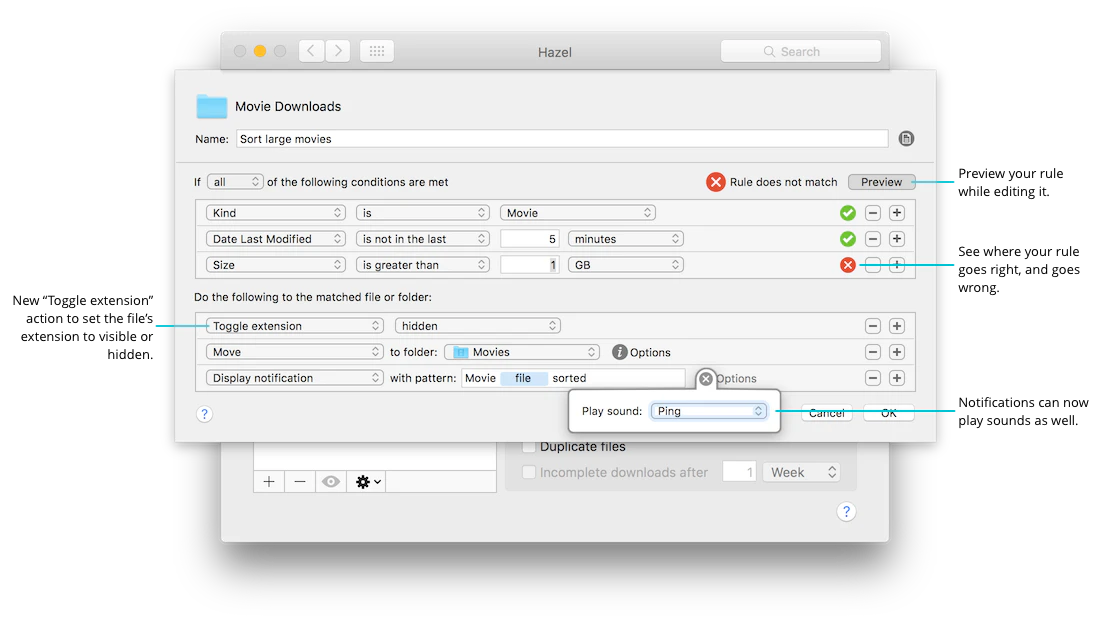1104x622 pixels.
Task: Click the Size value field showing 1
Action: 529,265
